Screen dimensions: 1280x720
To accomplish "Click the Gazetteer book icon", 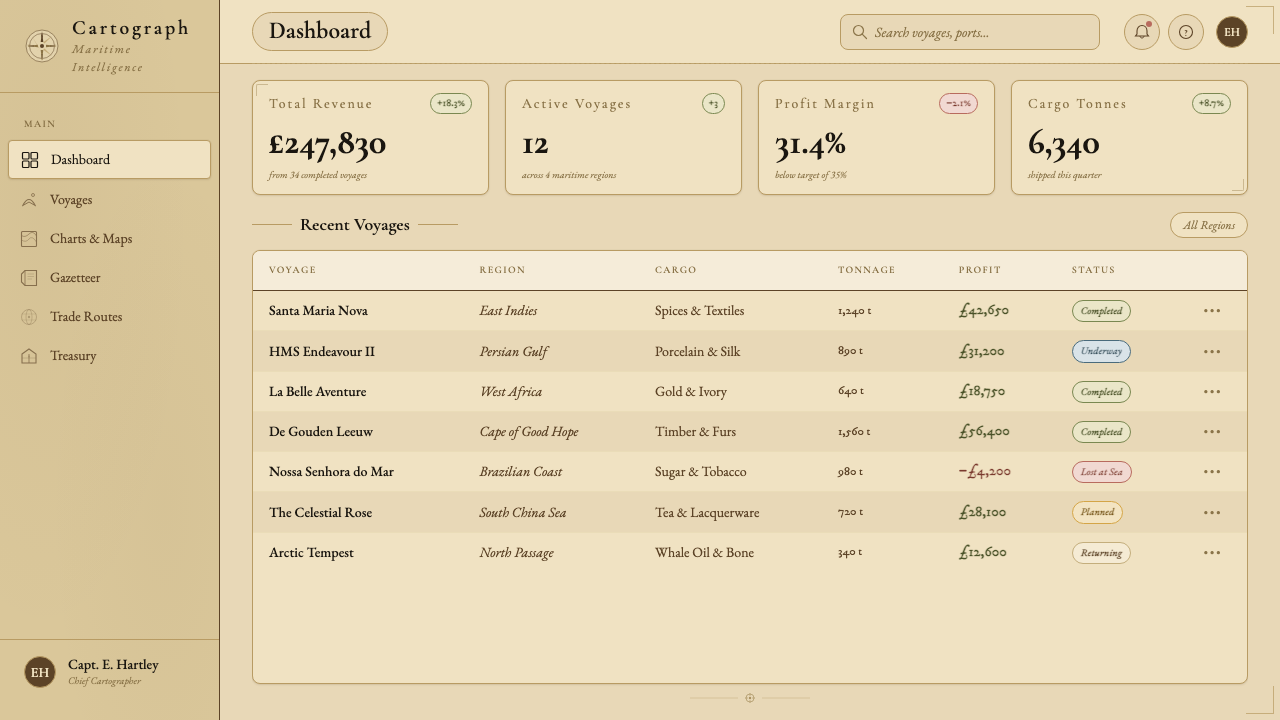I will pyautogui.click(x=29, y=278).
